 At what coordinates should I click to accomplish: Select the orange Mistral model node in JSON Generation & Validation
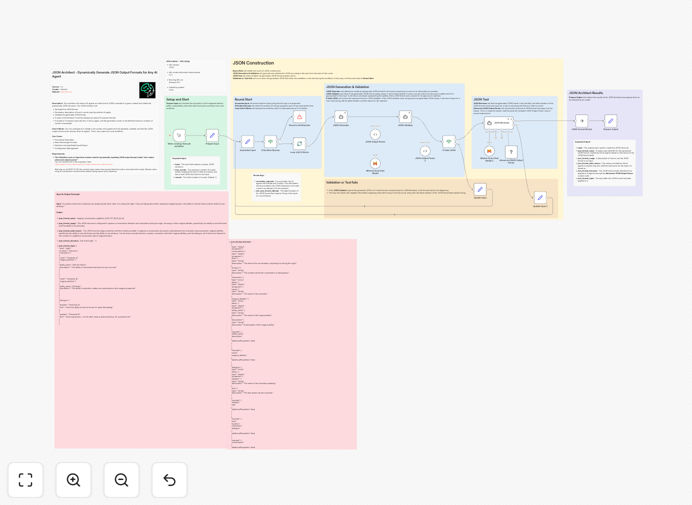(375, 163)
